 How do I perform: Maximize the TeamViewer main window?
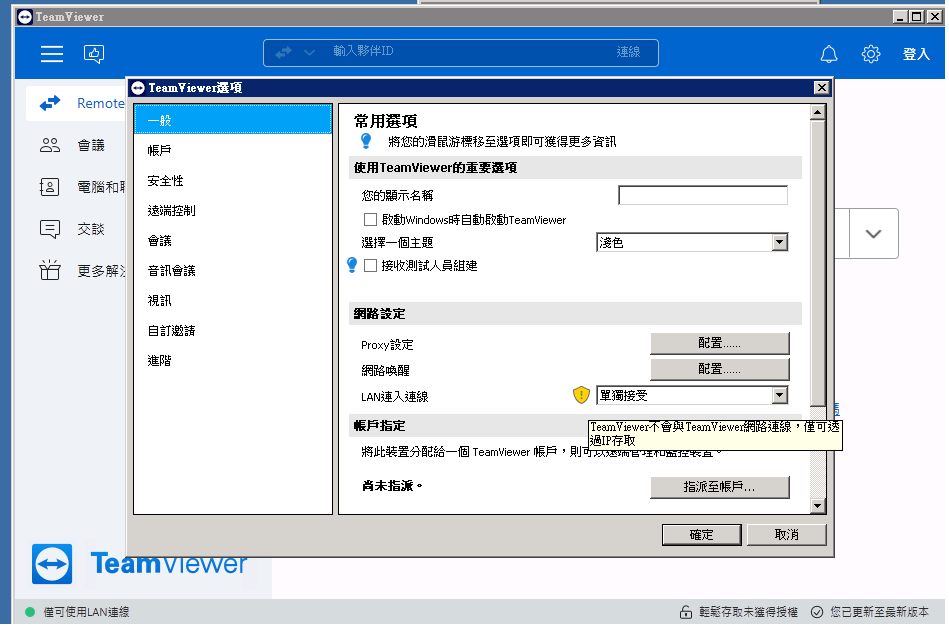(x=917, y=17)
